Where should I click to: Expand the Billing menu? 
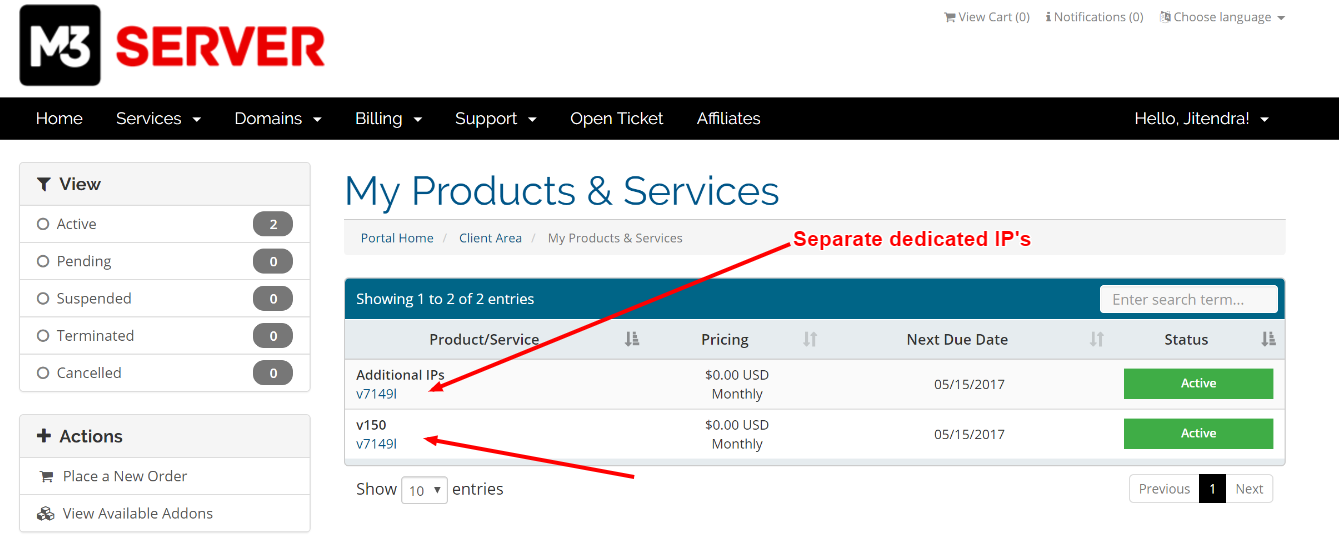[x=388, y=118]
